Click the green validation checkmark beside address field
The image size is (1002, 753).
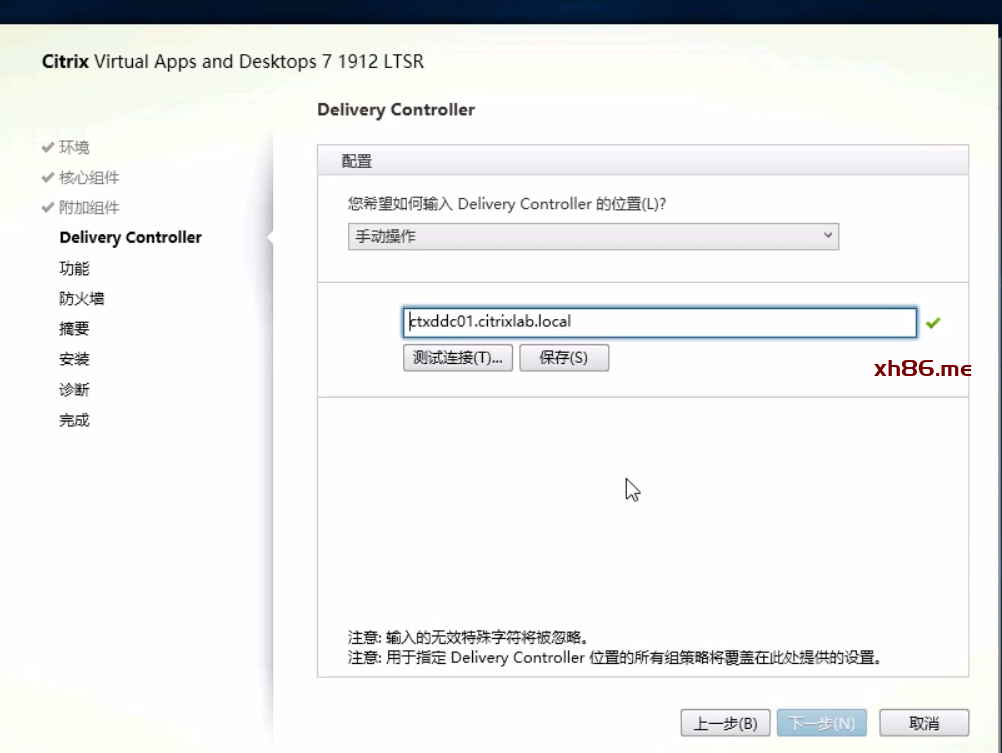pos(933,323)
